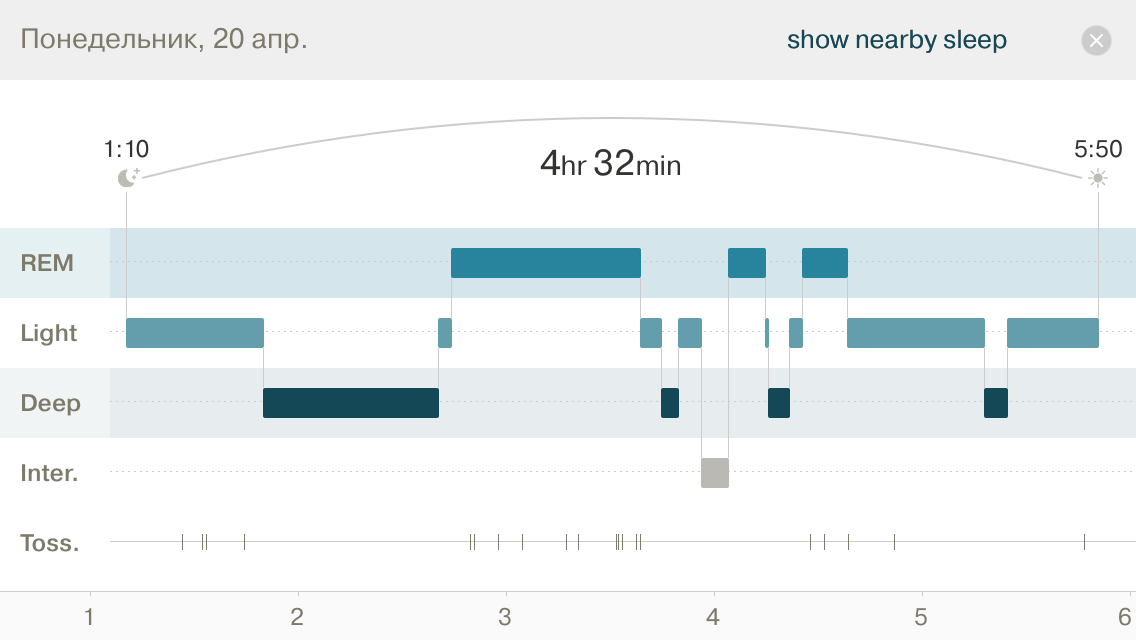Tap the first Light sleep block
Viewport: 1136px width, 640px height.
194,333
